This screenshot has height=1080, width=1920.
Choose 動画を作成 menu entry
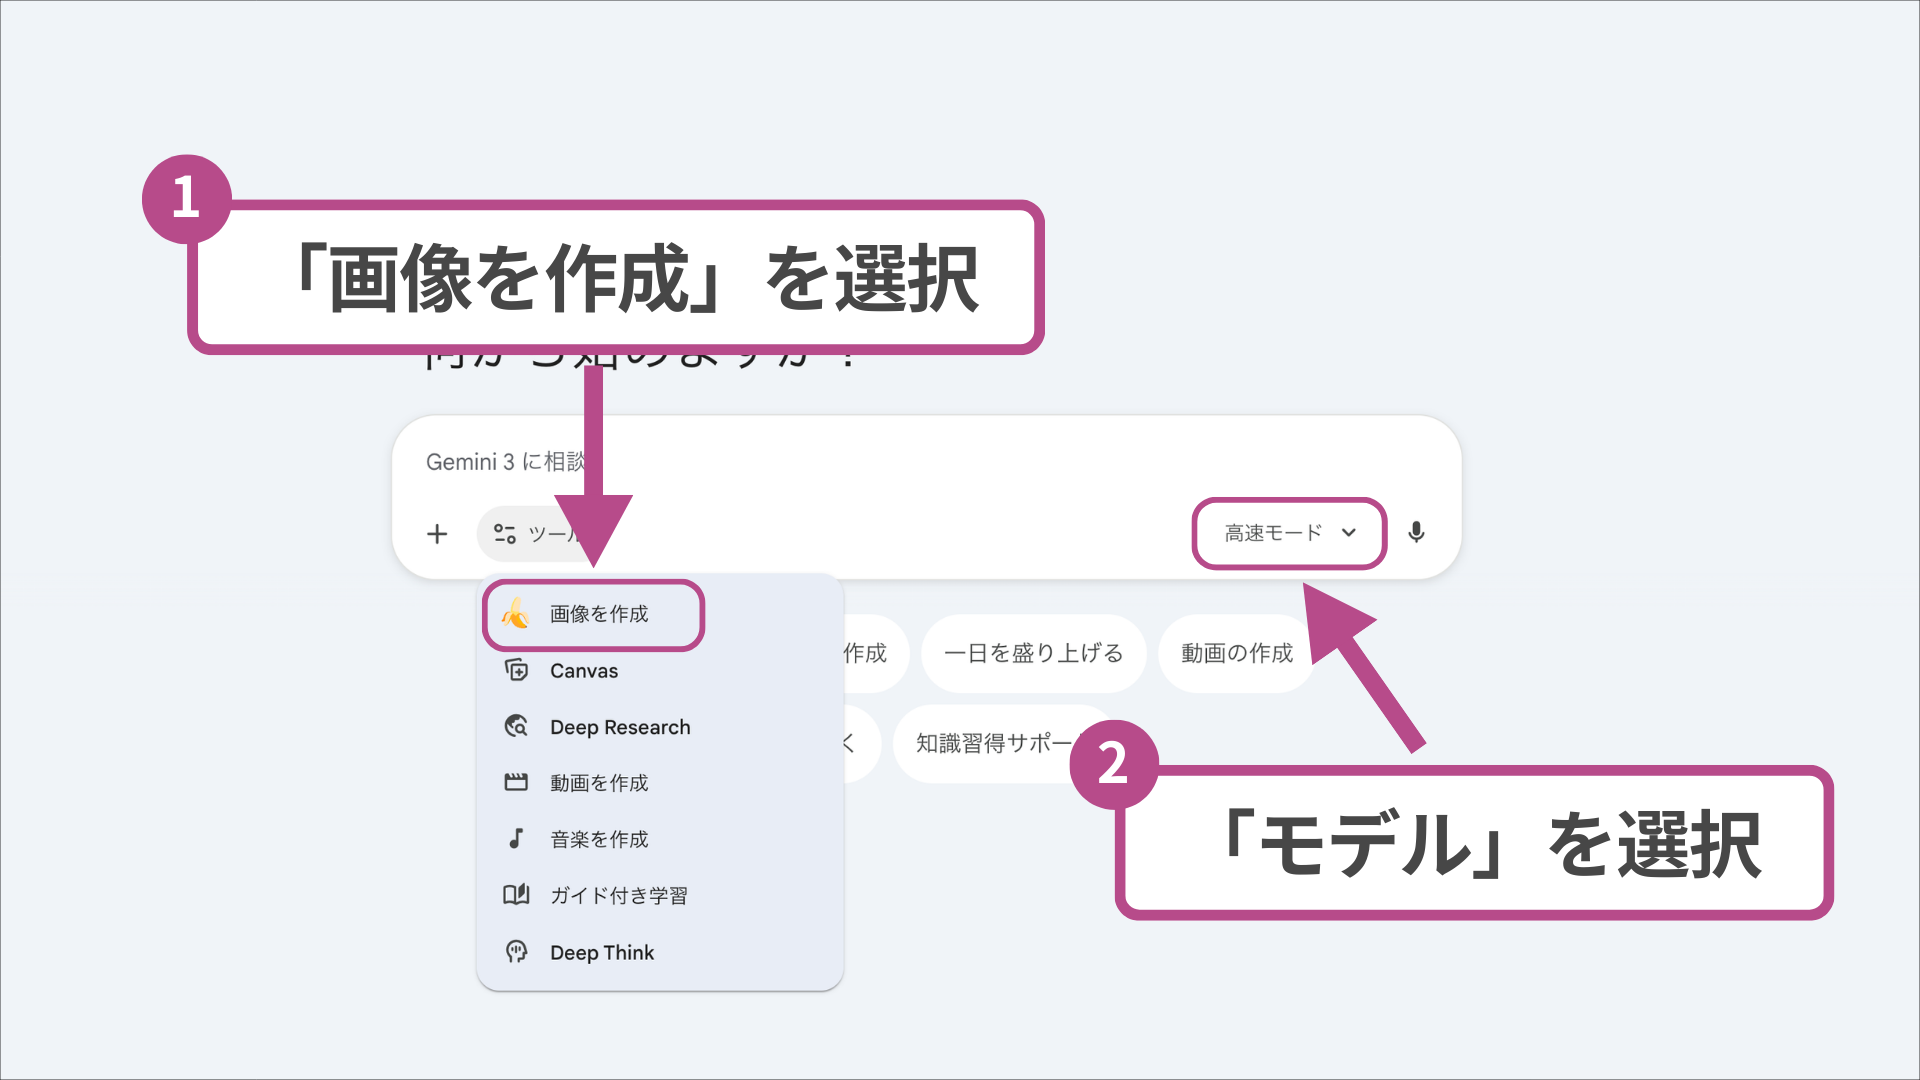(599, 783)
